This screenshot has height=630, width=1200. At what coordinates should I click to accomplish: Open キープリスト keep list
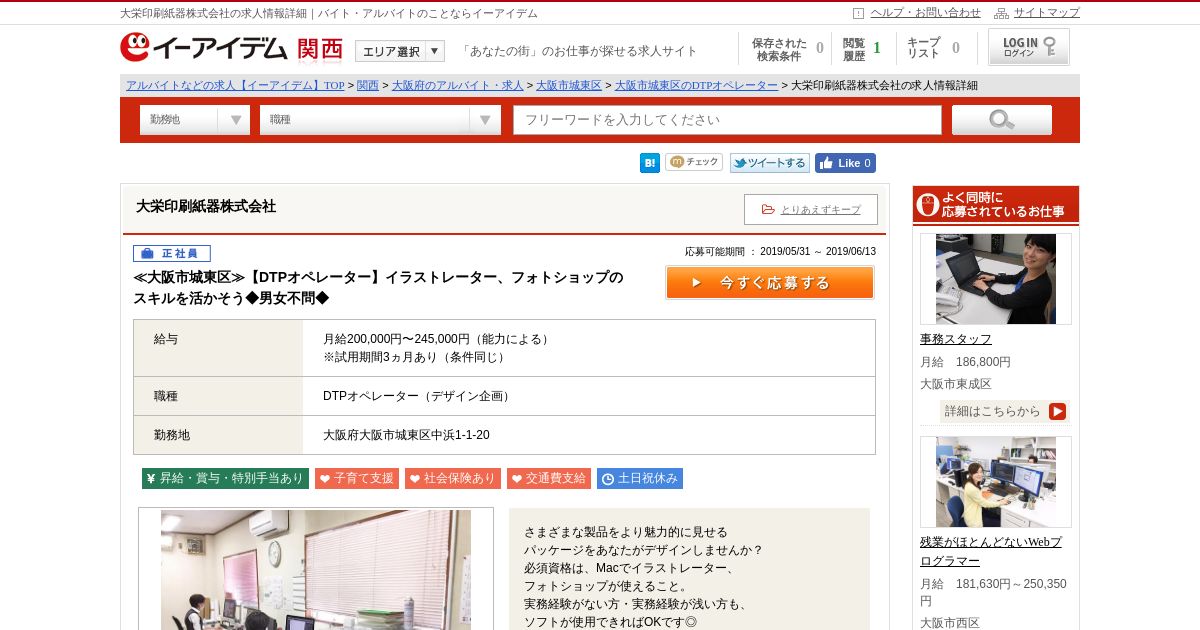[x=933, y=49]
